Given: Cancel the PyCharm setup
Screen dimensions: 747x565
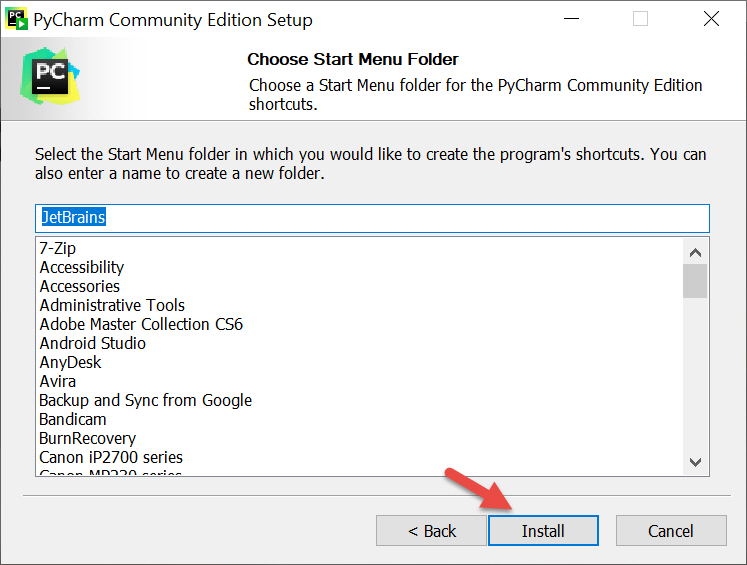Looking at the screenshot, I should pyautogui.click(x=671, y=530).
